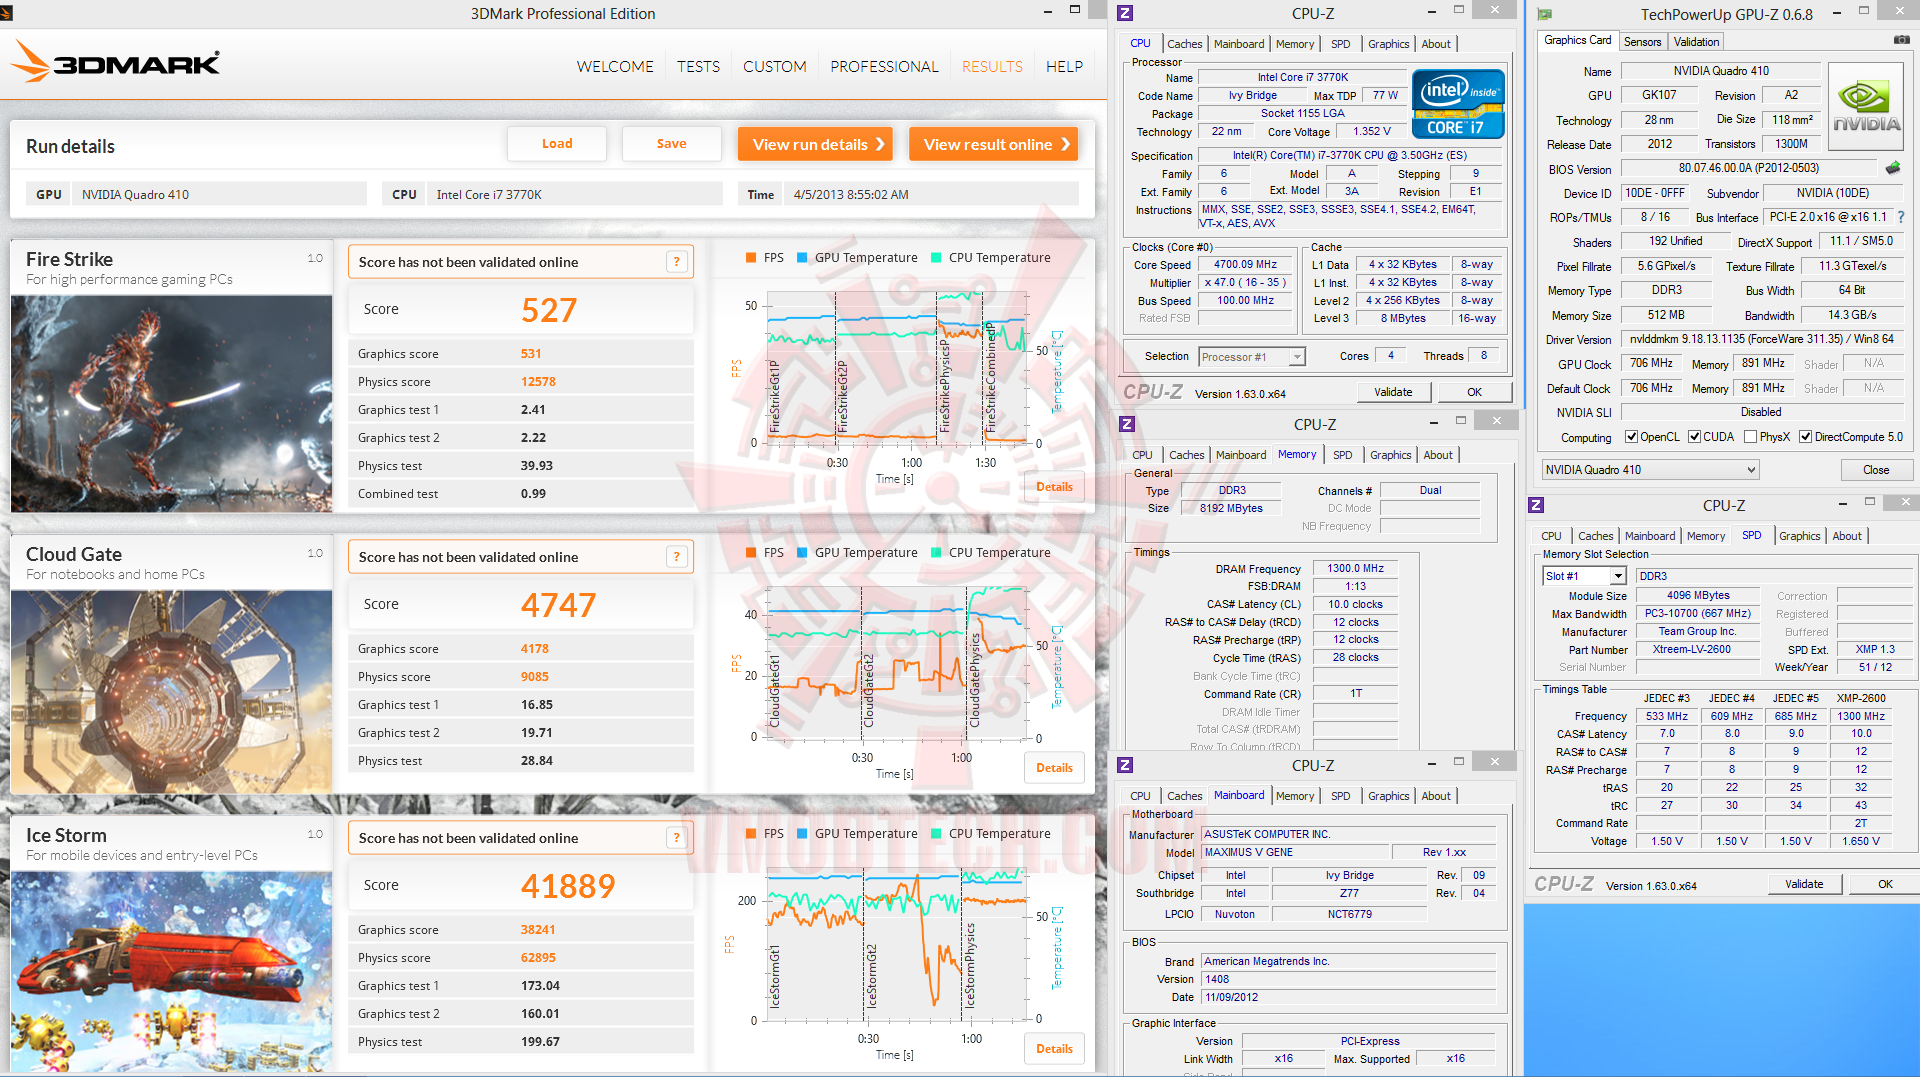The width and height of the screenshot is (1920, 1077).
Task: Click the Cloud Gate benchmark thumbnail
Action: [172, 692]
